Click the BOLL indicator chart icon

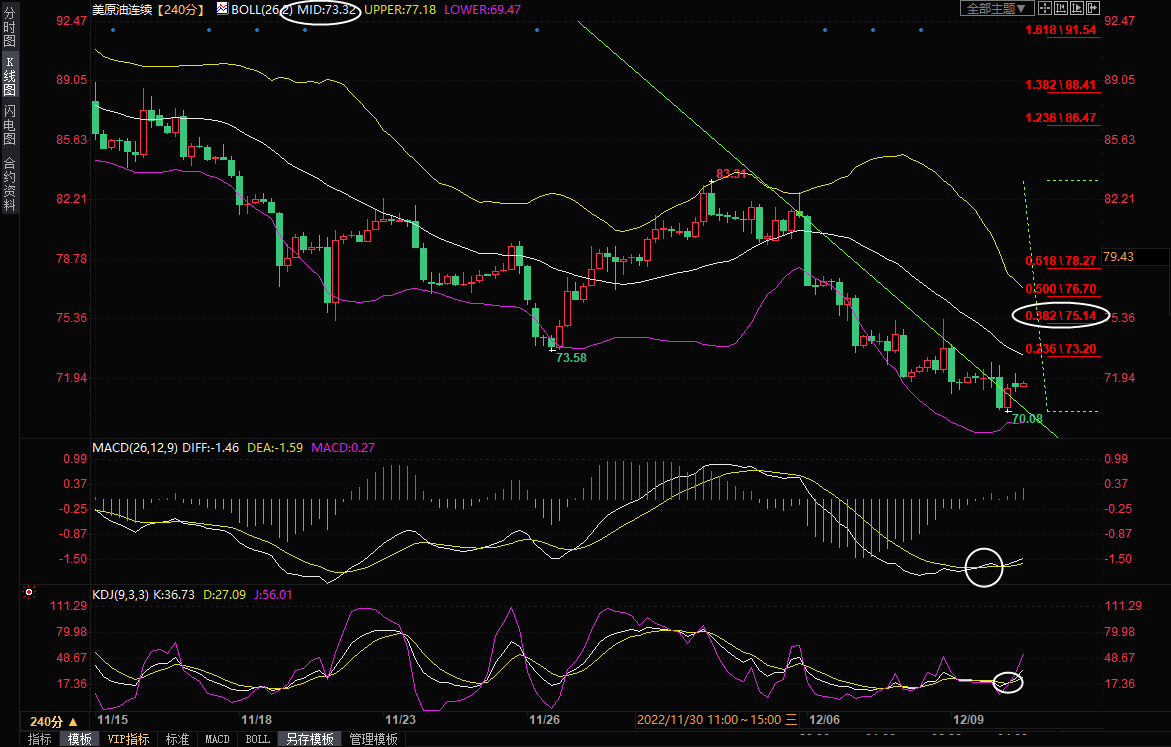221,8
